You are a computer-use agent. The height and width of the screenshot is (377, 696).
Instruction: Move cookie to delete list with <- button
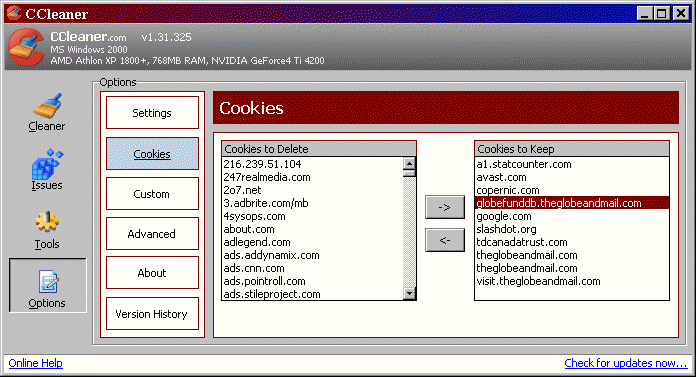[445, 240]
